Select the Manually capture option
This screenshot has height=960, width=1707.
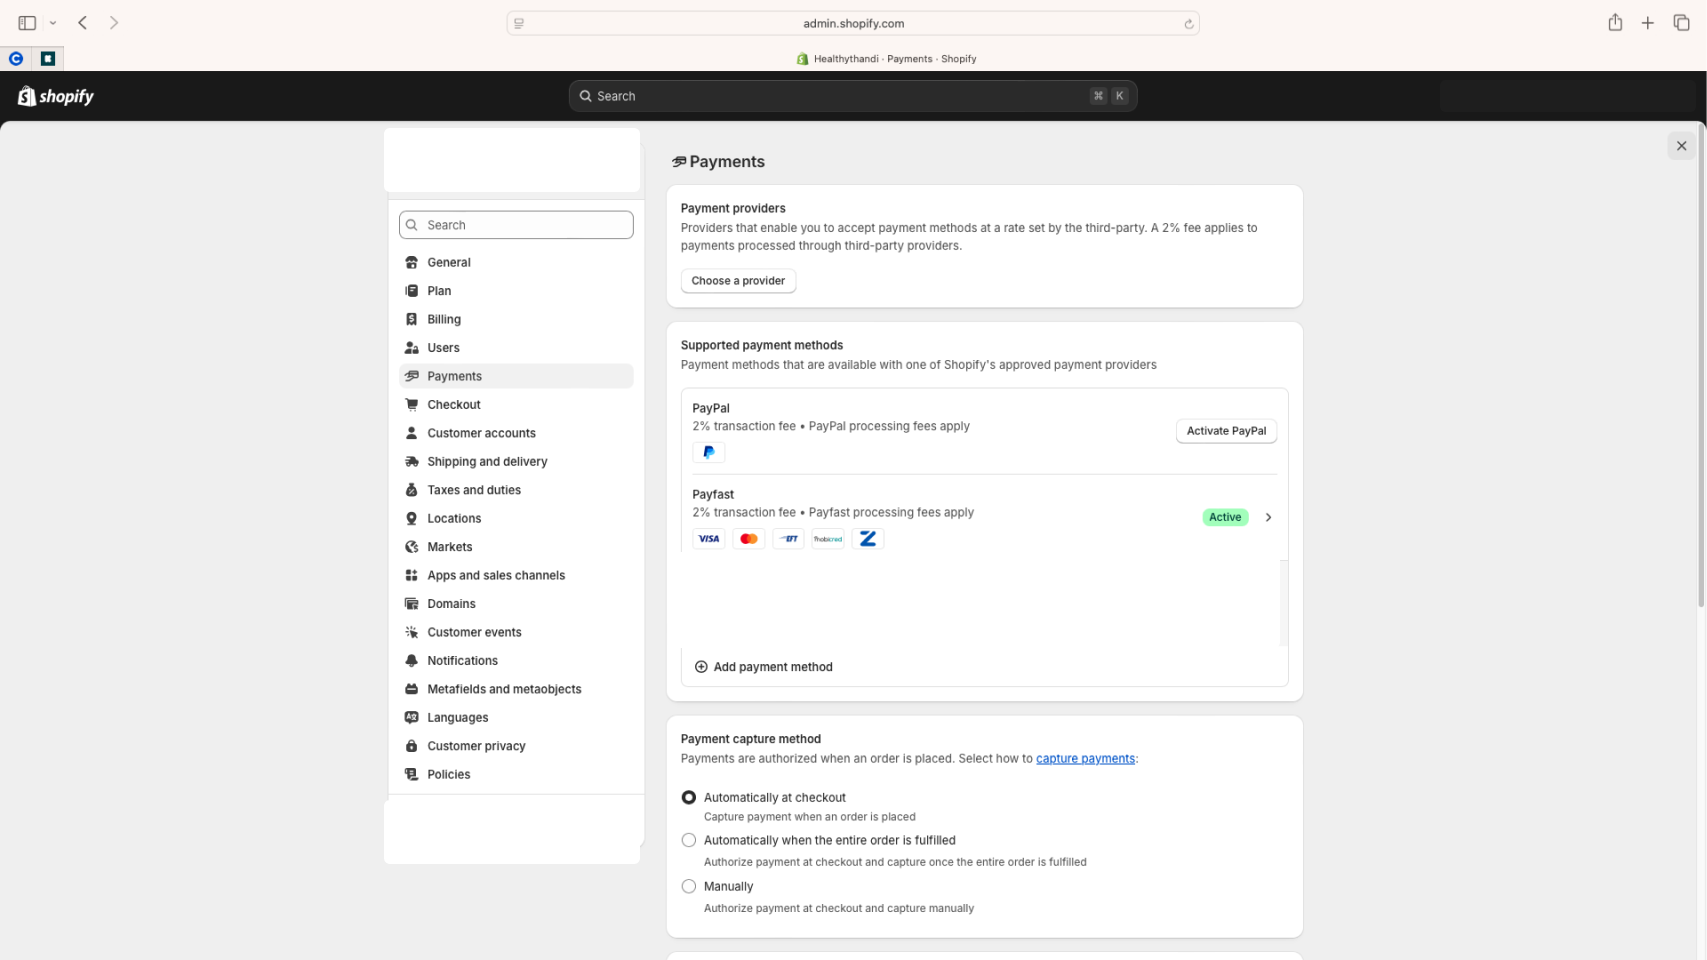(688, 886)
